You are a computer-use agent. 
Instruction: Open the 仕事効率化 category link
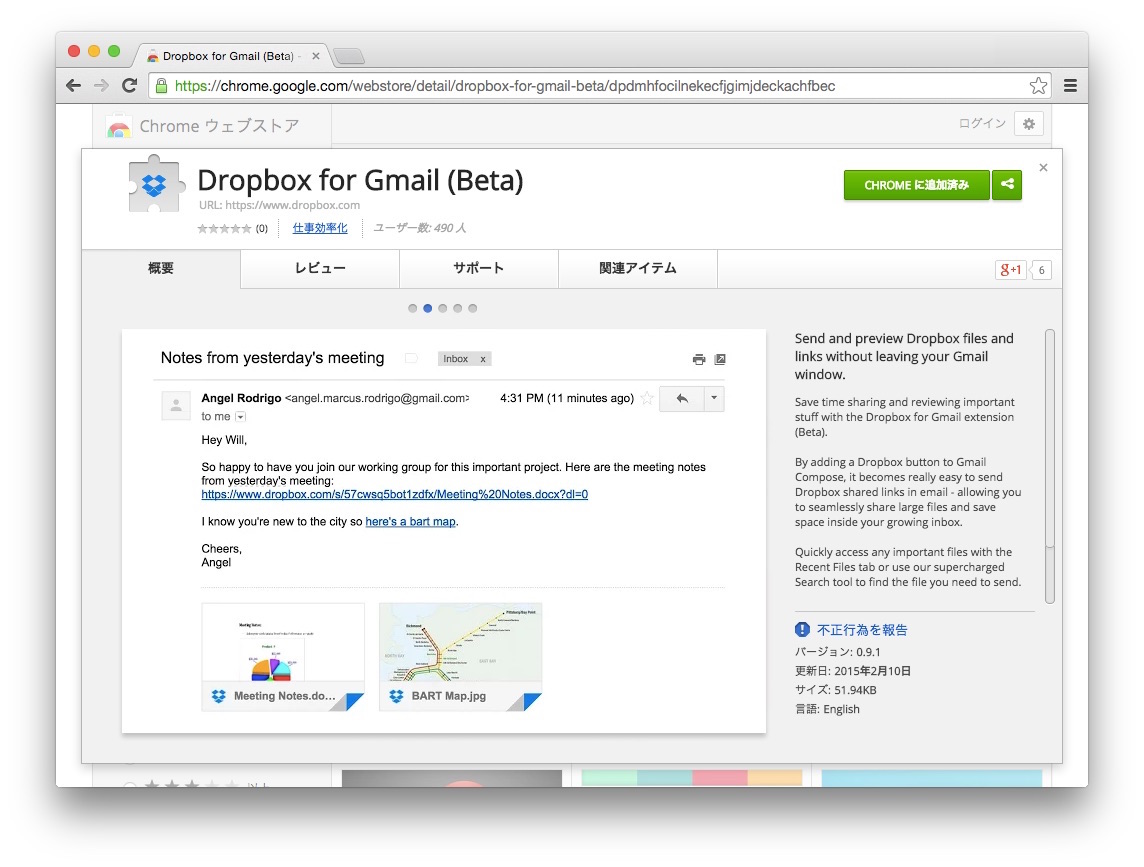tap(320, 228)
